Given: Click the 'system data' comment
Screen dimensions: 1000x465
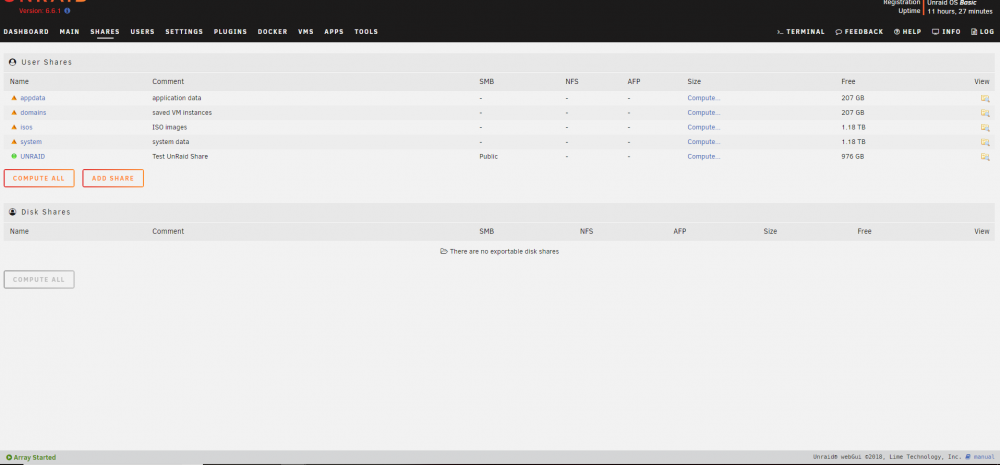Looking at the screenshot, I should click(170, 142).
